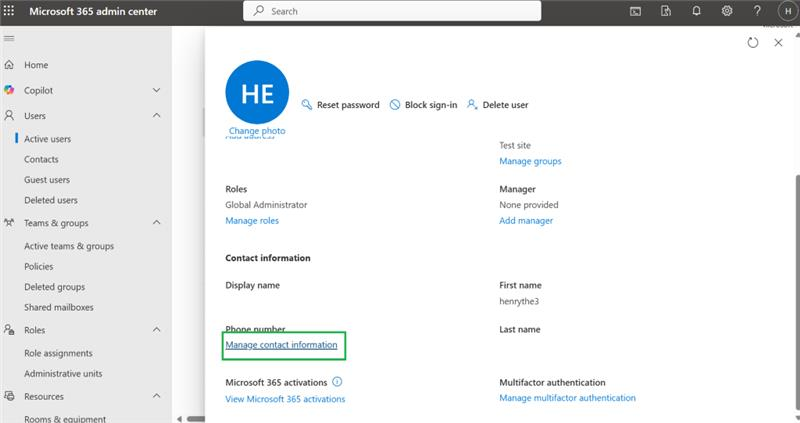This screenshot has width=800, height=423.
Task: Open Contacts under Users
Action: coord(41,159)
